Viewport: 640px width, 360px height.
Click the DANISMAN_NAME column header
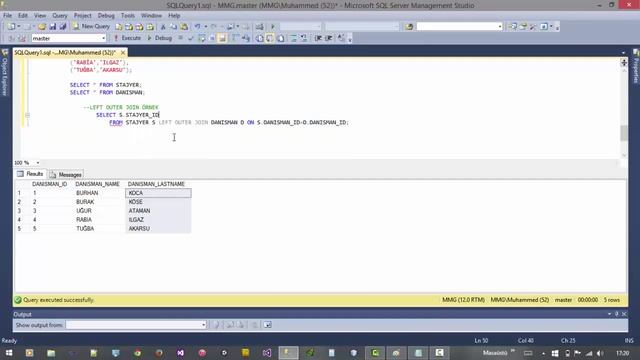[x=98, y=184]
